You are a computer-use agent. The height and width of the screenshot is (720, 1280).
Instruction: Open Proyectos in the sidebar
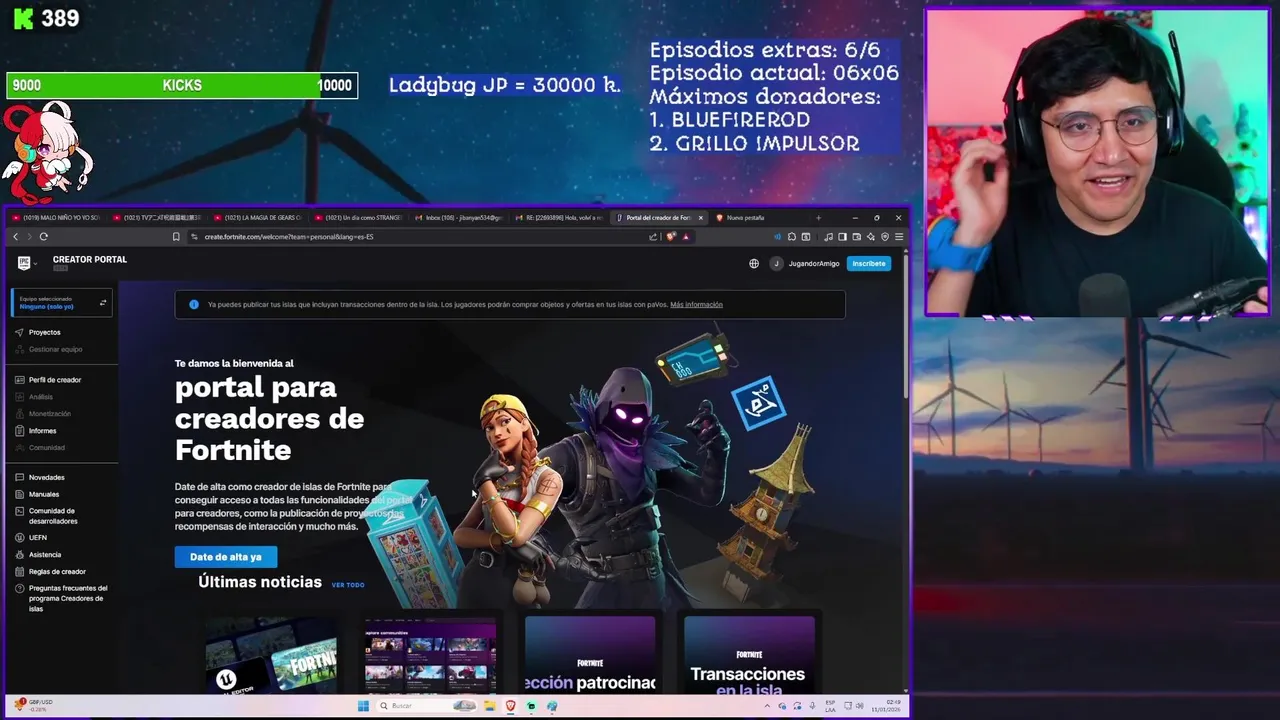[44, 332]
